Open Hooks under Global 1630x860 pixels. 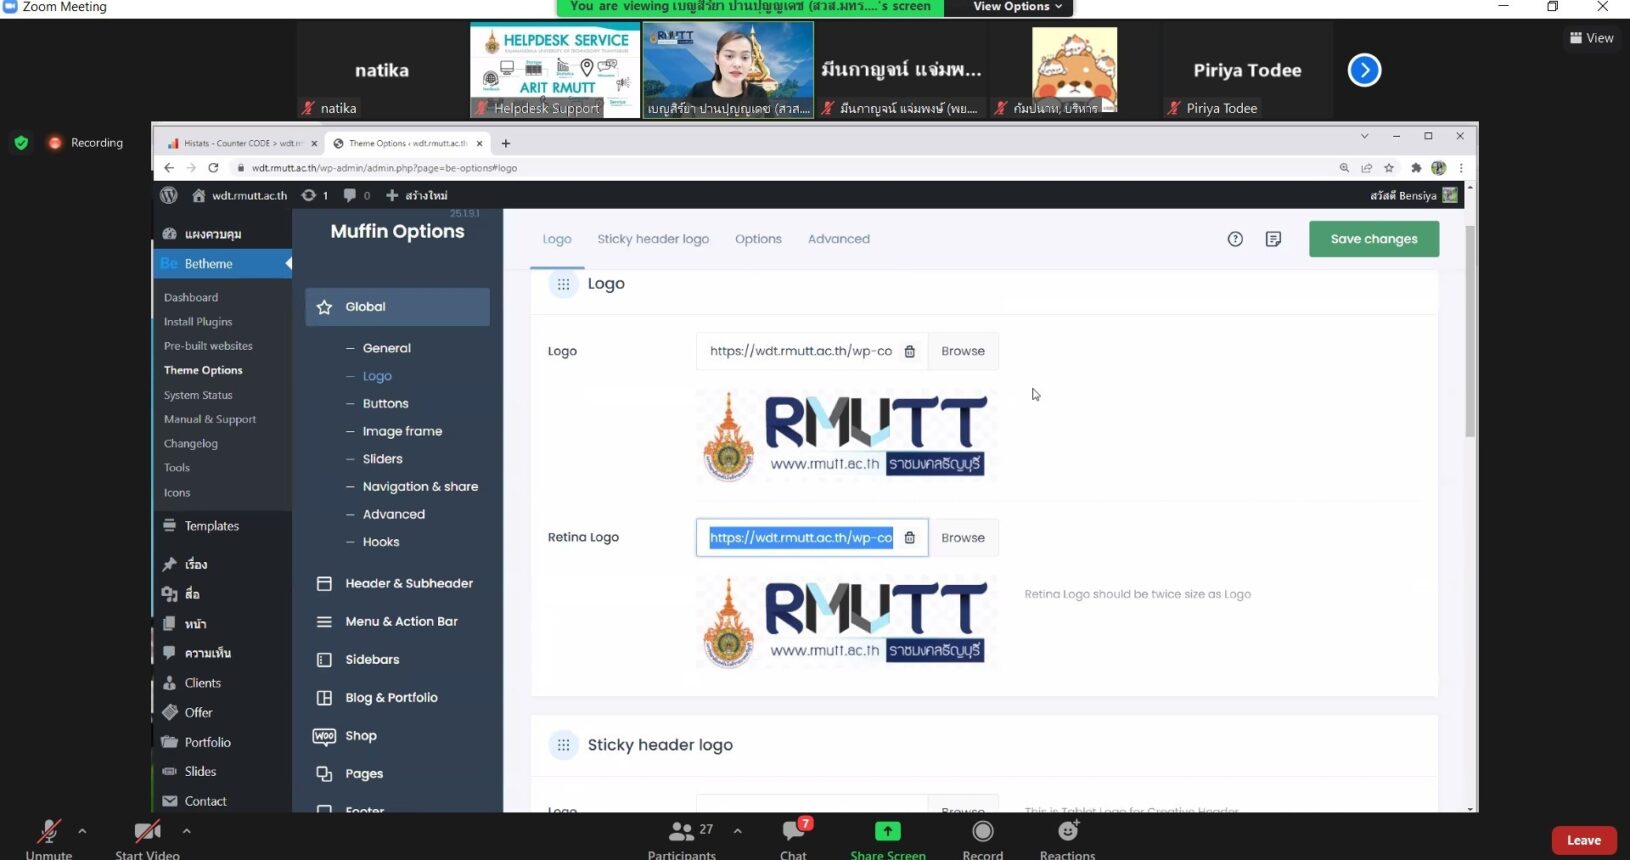coord(381,542)
